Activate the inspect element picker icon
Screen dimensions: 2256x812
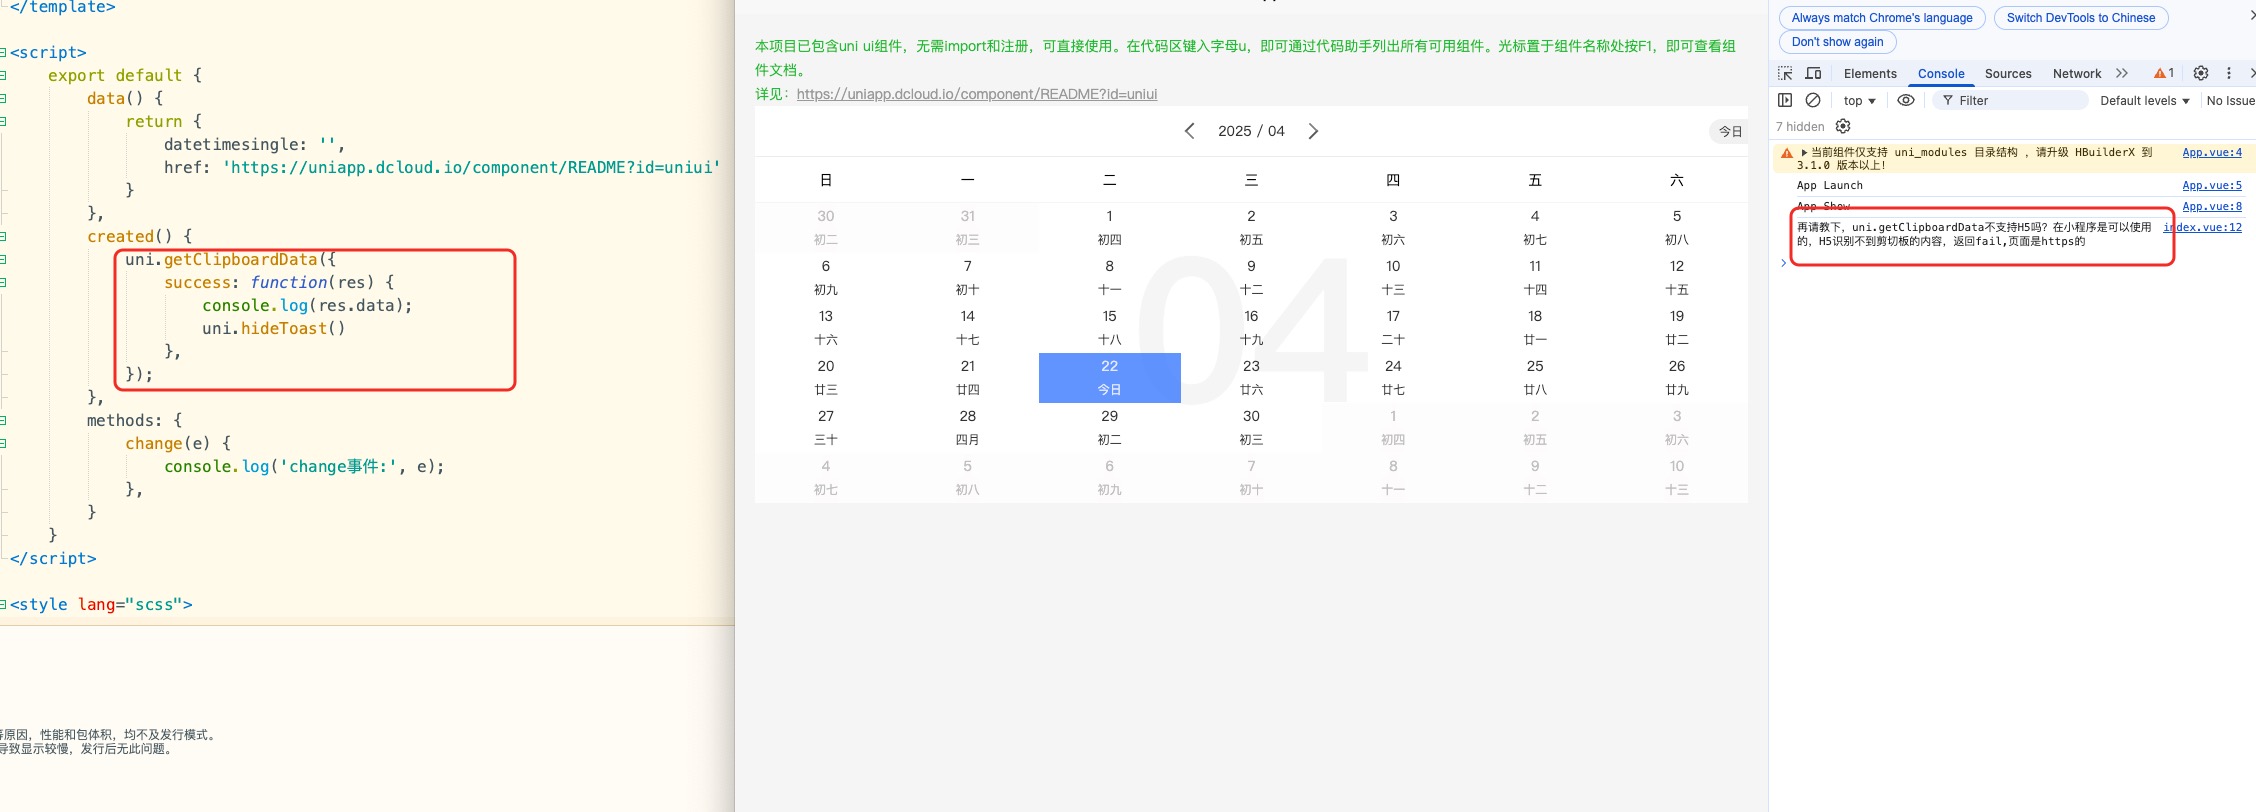coord(1785,73)
